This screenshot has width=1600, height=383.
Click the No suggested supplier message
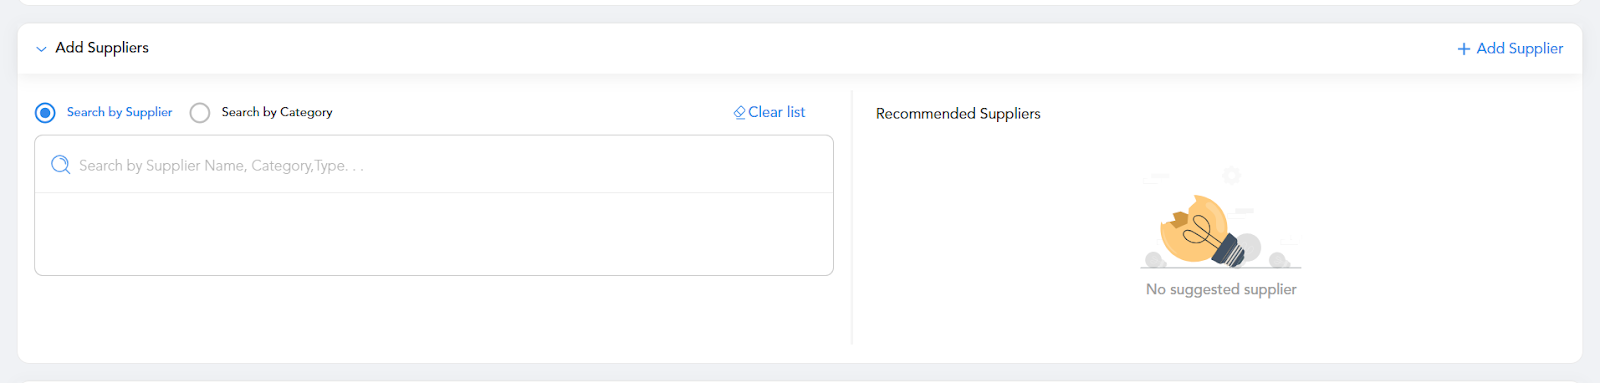pos(1221,289)
